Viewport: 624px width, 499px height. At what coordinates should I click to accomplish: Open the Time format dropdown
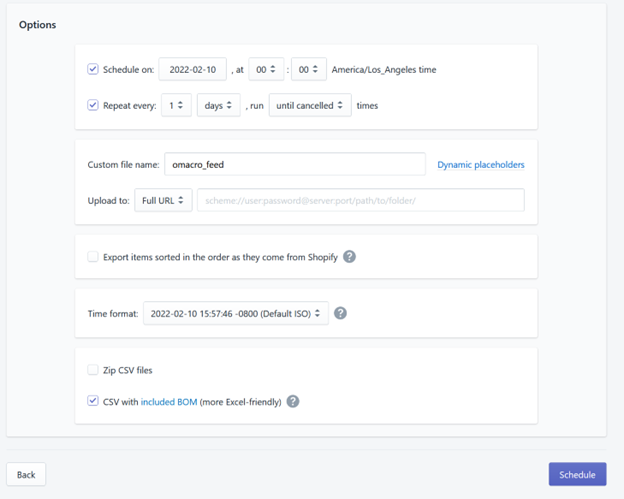pyautogui.click(x=236, y=313)
